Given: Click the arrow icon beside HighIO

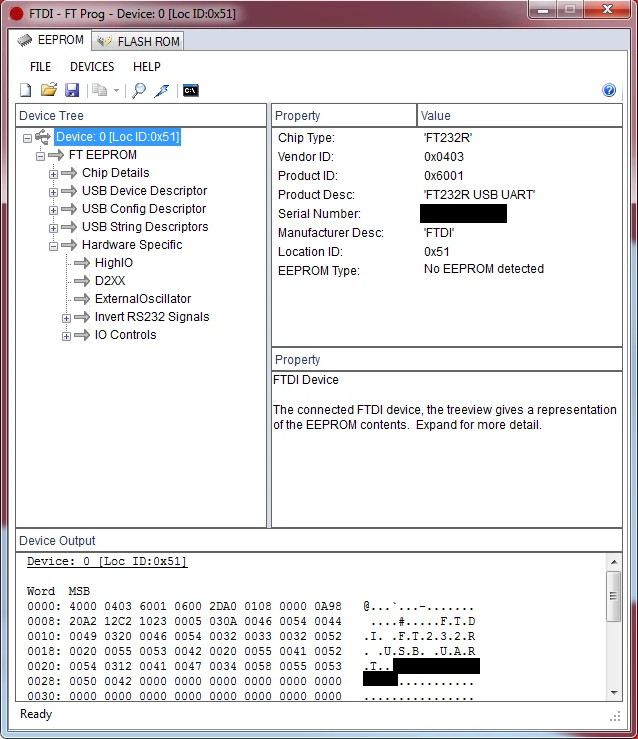Looking at the screenshot, I should click(x=82, y=263).
